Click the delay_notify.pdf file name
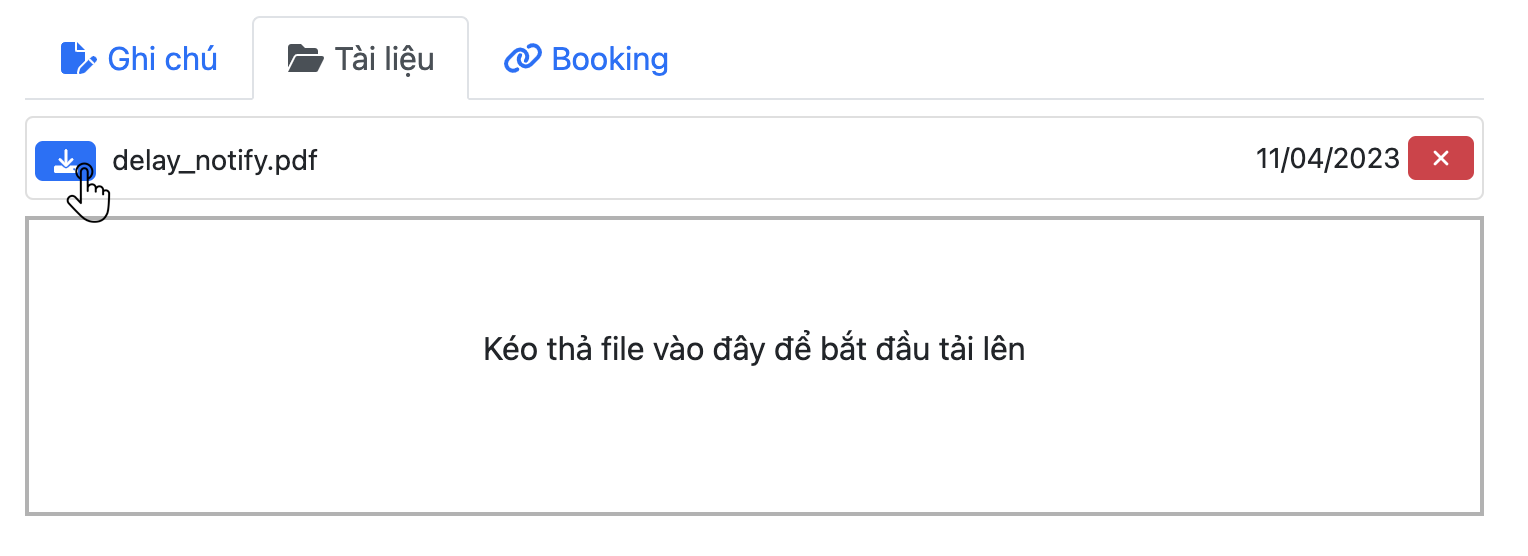This screenshot has height=556, width=1528. [x=215, y=160]
